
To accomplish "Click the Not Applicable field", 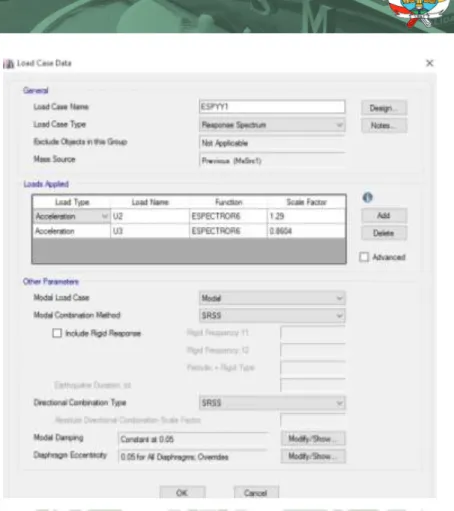I will tap(272, 143).
